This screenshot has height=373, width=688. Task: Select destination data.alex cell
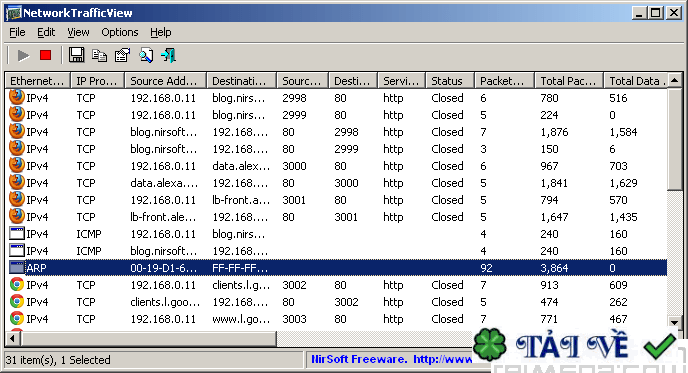click(241, 166)
